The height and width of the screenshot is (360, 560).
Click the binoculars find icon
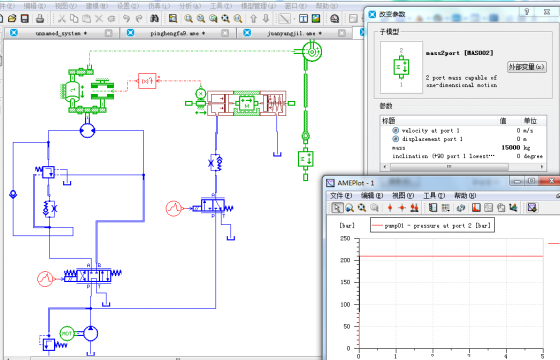click(154, 19)
